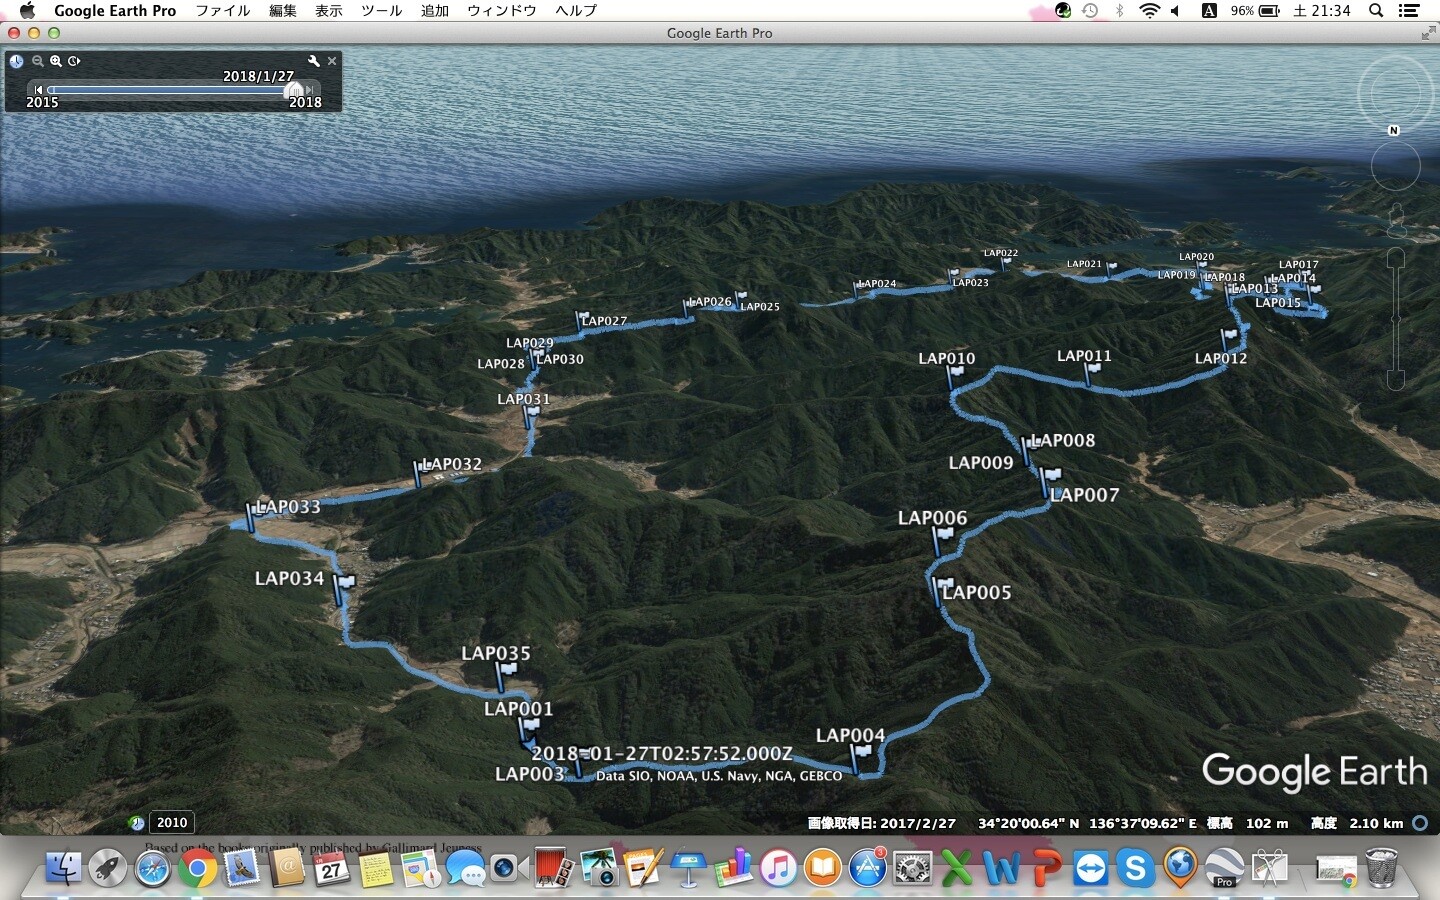
Task: Jump to the time slider start
Action: point(39,90)
